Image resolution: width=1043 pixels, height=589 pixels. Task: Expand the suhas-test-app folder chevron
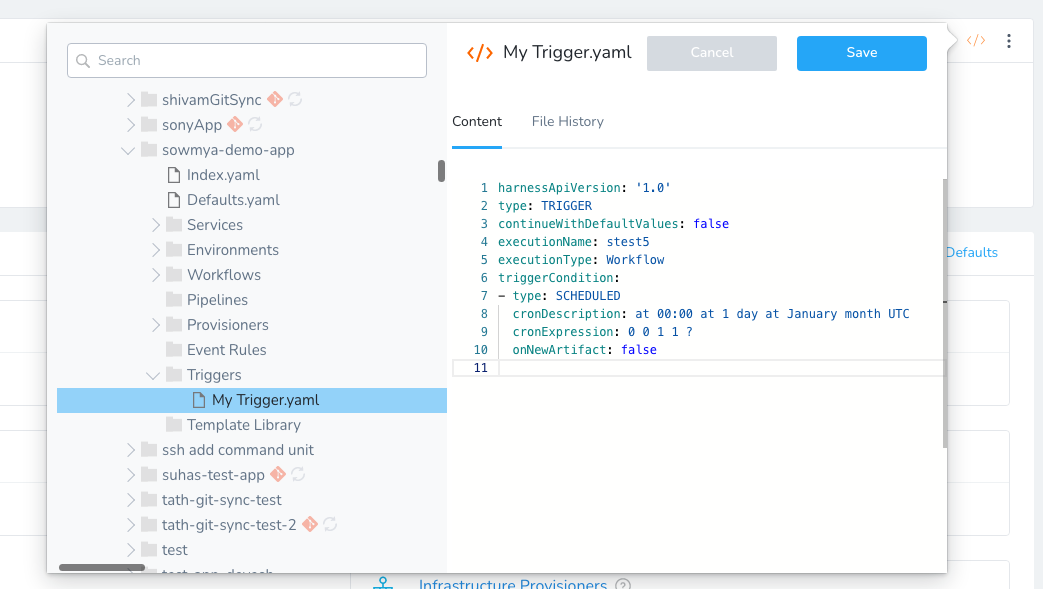pyautogui.click(x=130, y=475)
